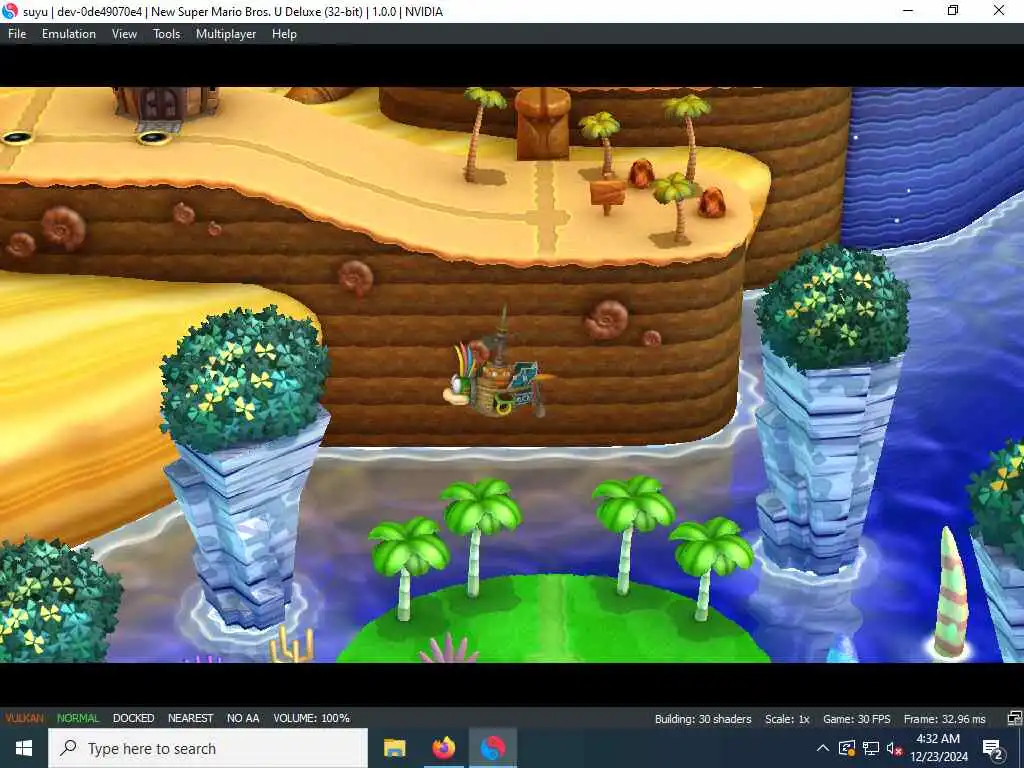The width and height of the screenshot is (1024, 768).
Task: Click the taskbar search box
Action: click(x=208, y=748)
